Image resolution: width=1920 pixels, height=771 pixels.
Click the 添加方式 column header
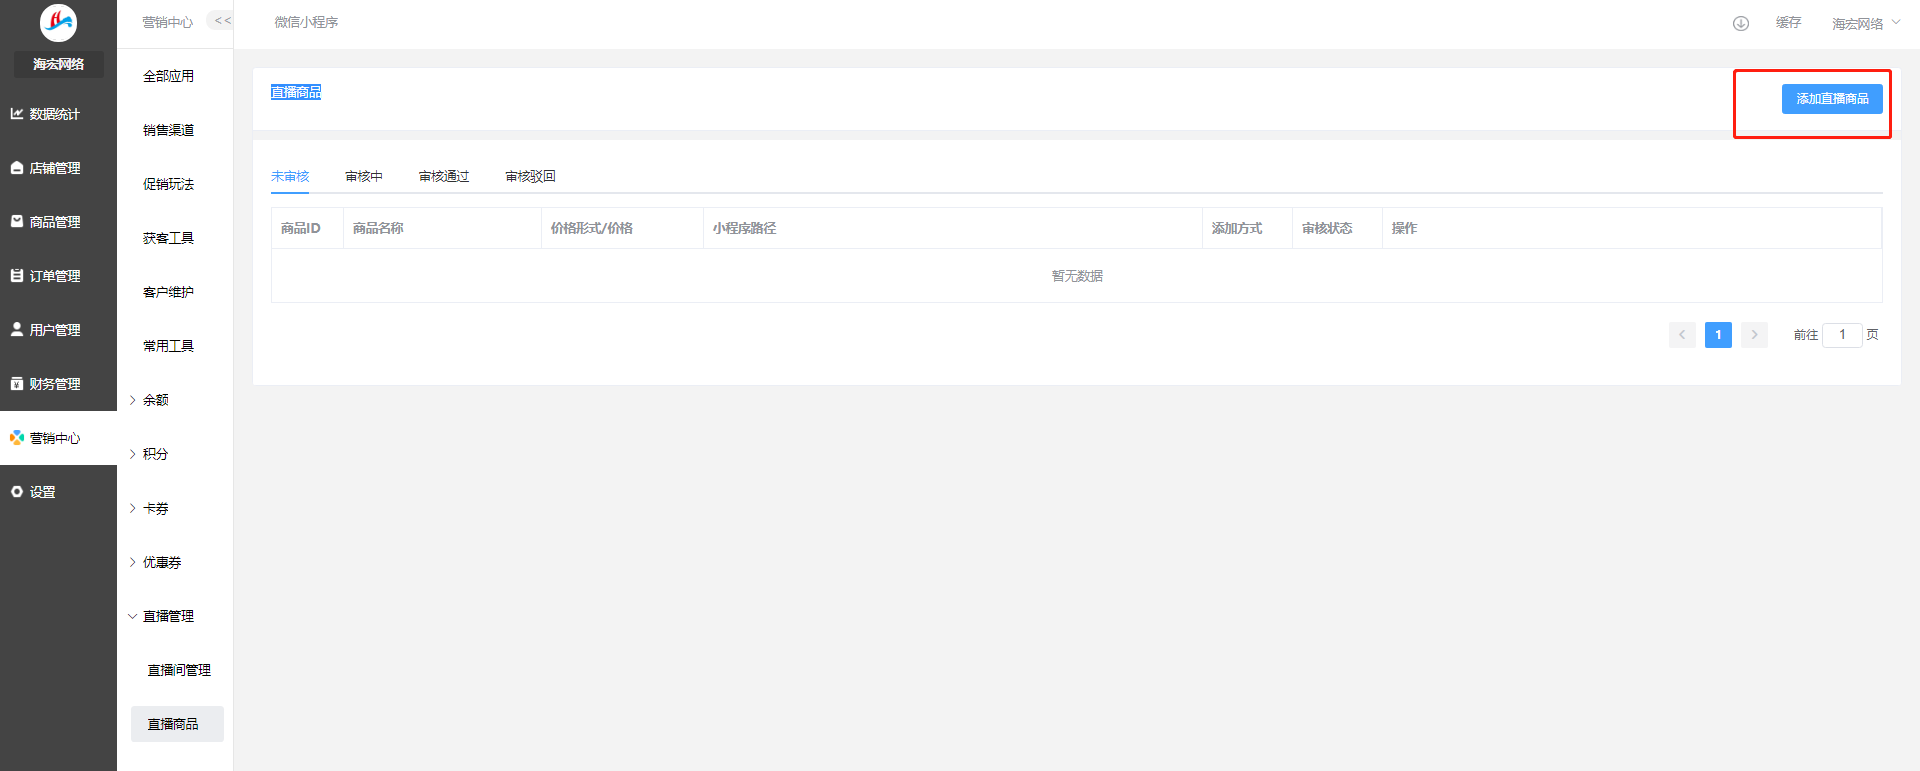tap(1247, 228)
